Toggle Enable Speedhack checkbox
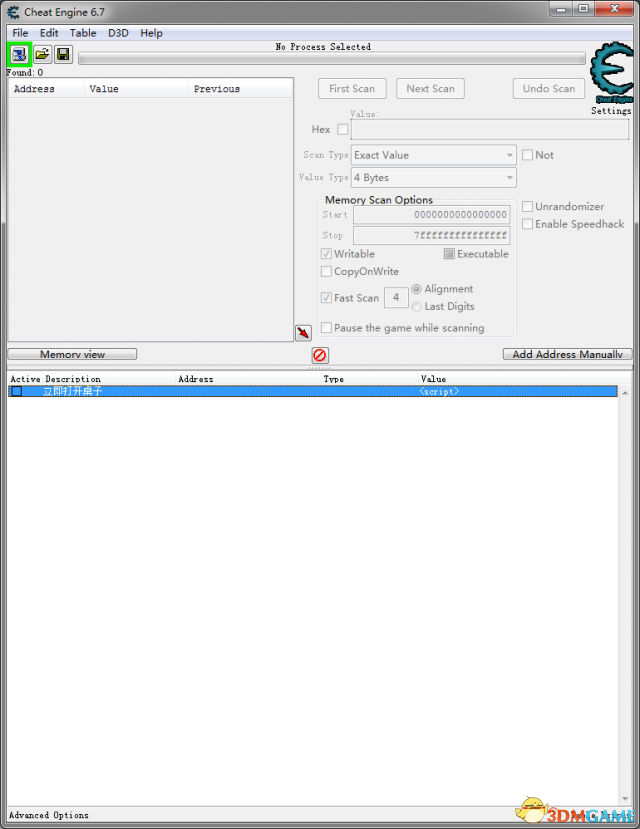Viewport: 640px width, 829px height. (x=527, y=224)
